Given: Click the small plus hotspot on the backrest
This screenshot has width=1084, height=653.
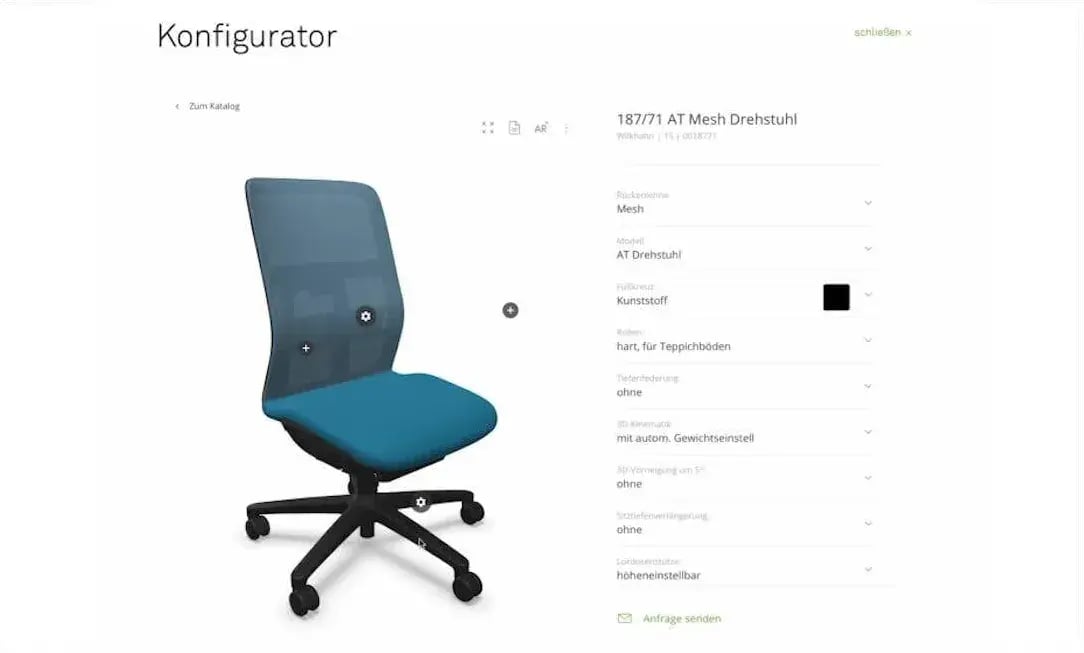Looking at the screenshot, I should (x=306, y=348).
